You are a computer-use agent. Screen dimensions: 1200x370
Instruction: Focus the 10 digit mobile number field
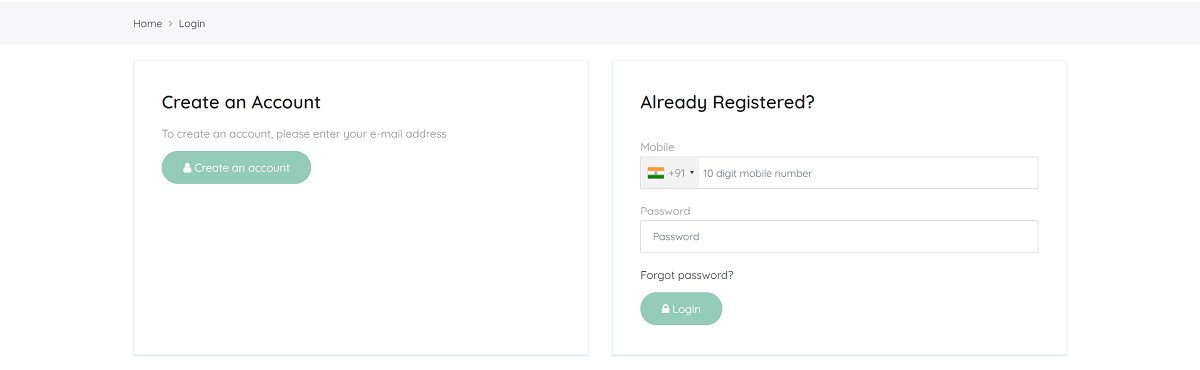(868, 173)
